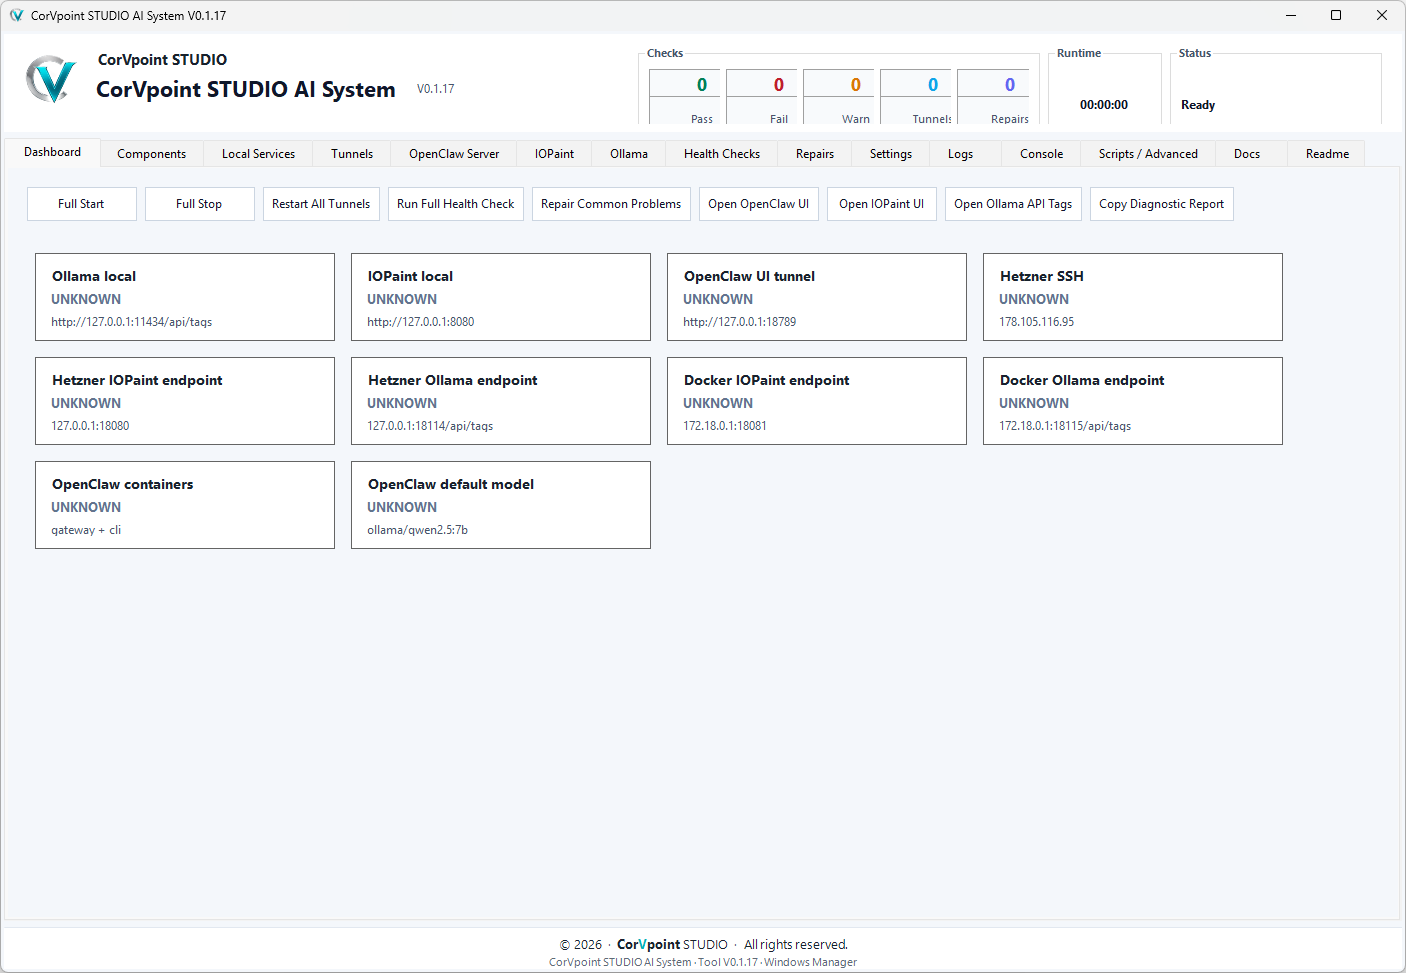Select the Ollama tab

(629, 154)
